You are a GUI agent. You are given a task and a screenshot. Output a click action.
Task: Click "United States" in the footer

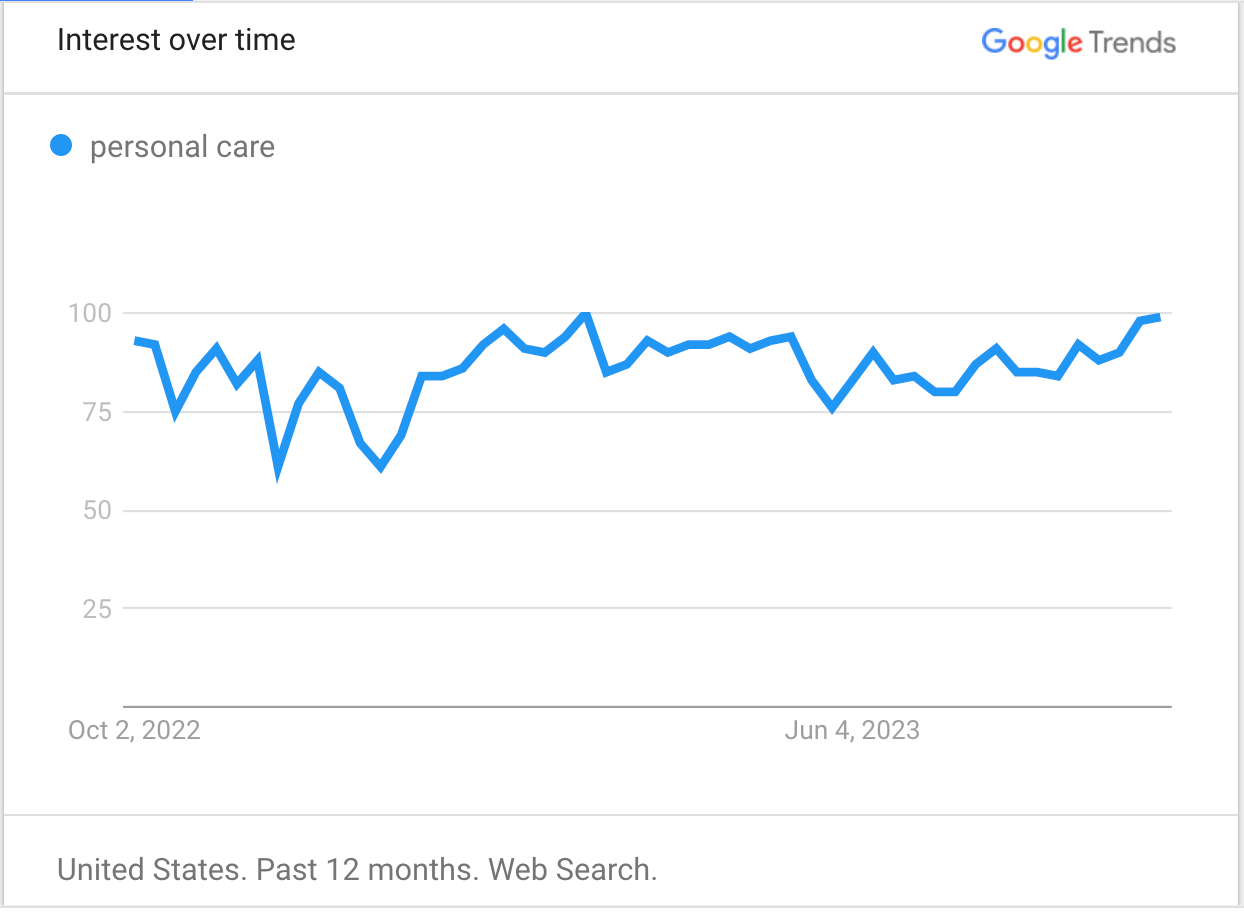[x=150, y=869]
